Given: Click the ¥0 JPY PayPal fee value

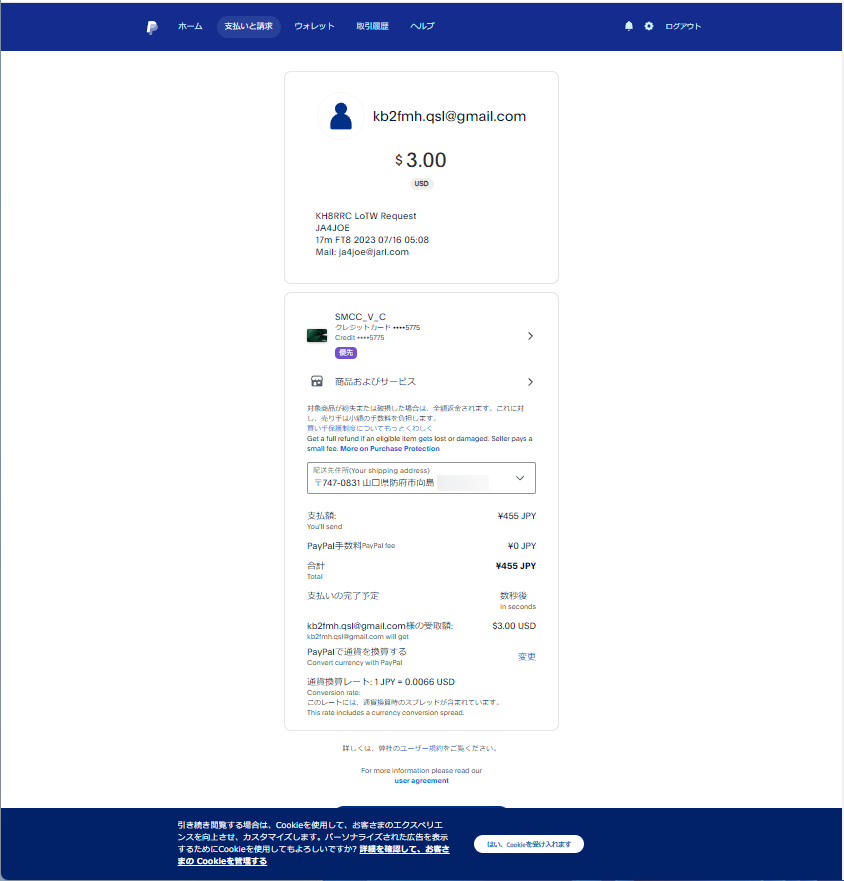Looking at the screenshot, I should (x=521, y=546).
